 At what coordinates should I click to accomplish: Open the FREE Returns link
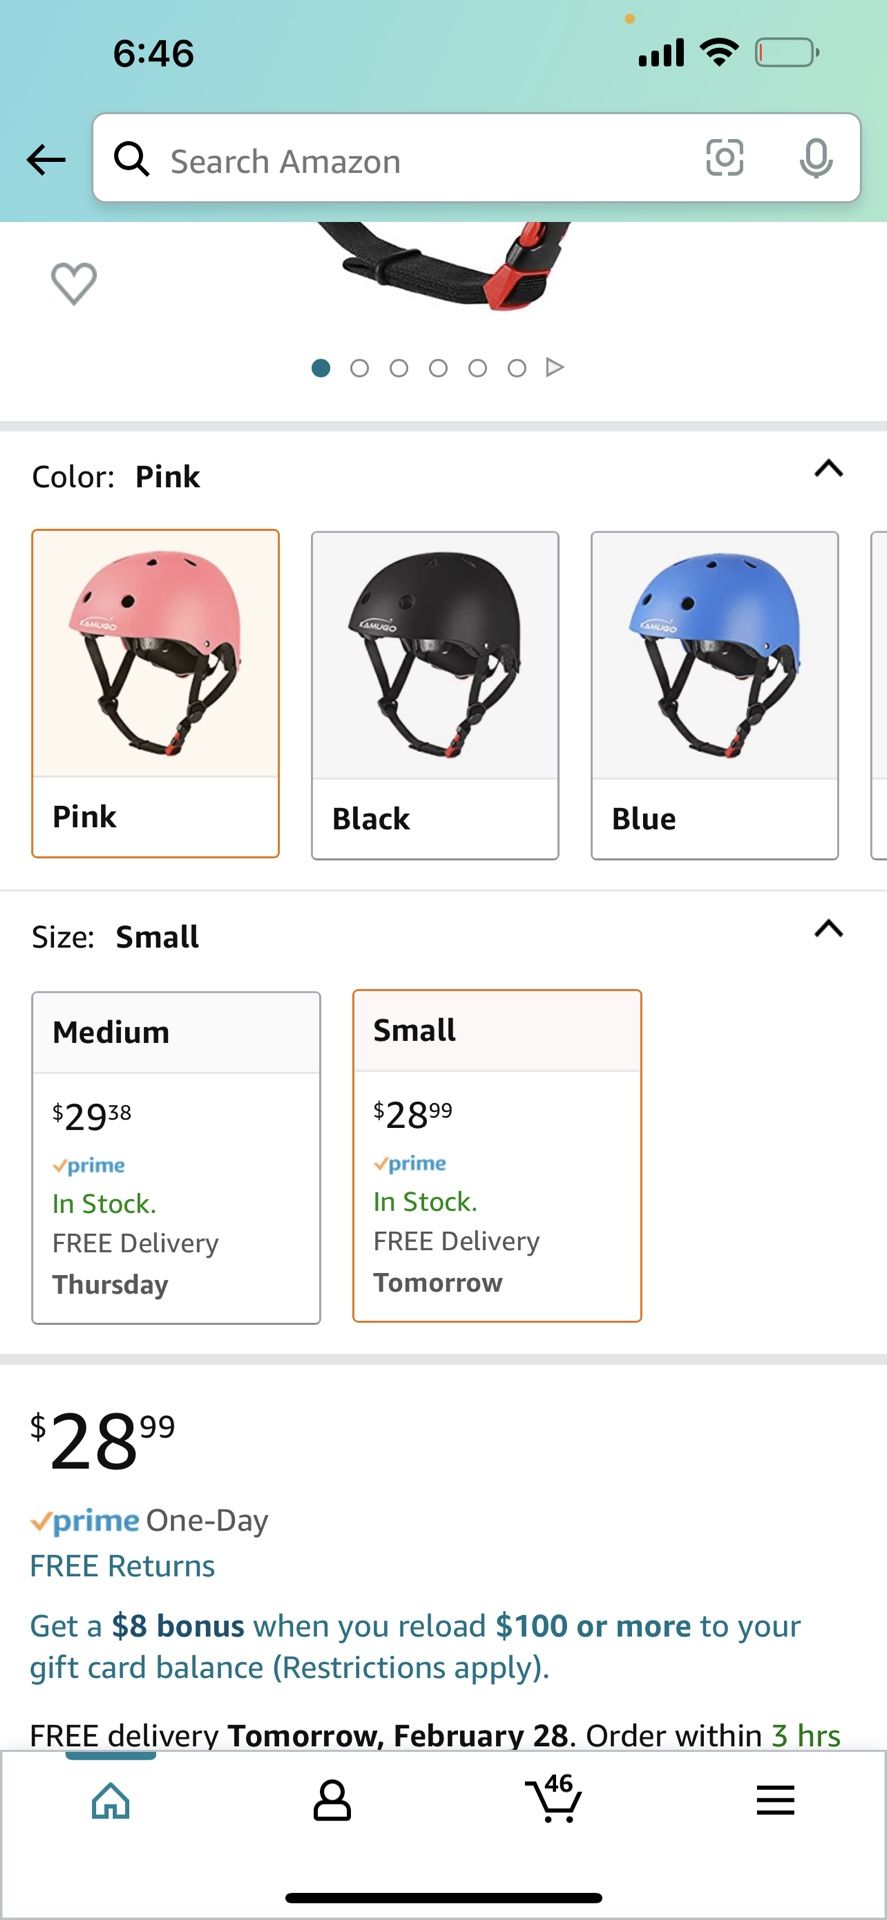(122, 1566)
